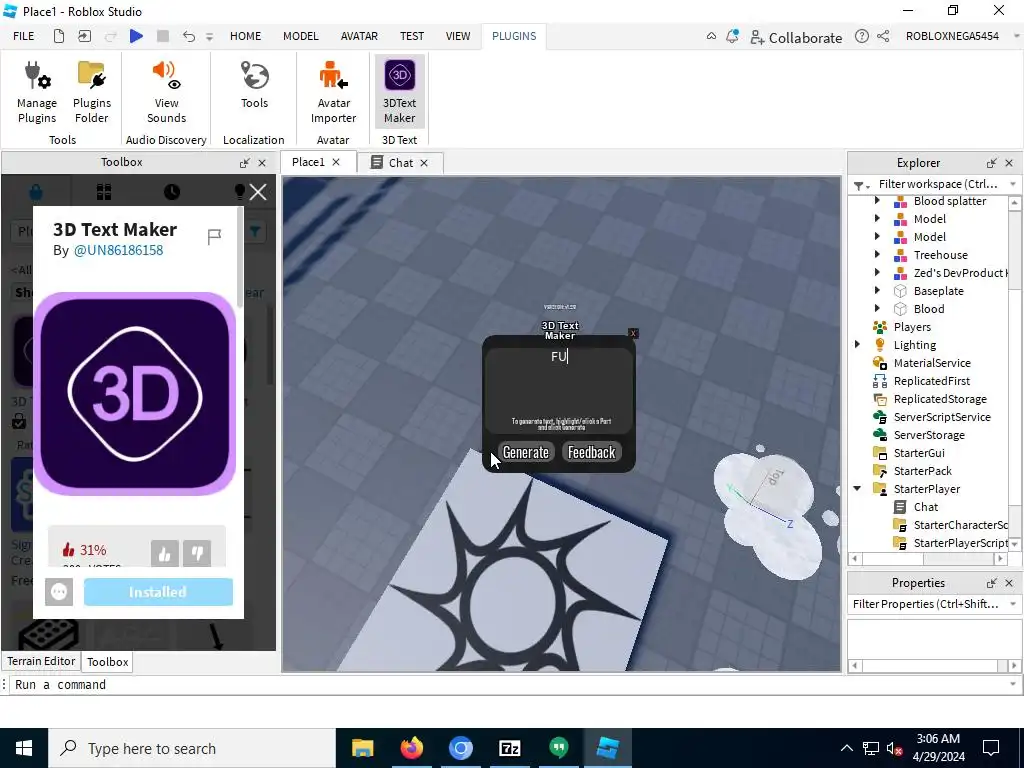Toggle the 3DText Maker plugin button
This screenshot has height=768, width=1024.
pos(399,91)
